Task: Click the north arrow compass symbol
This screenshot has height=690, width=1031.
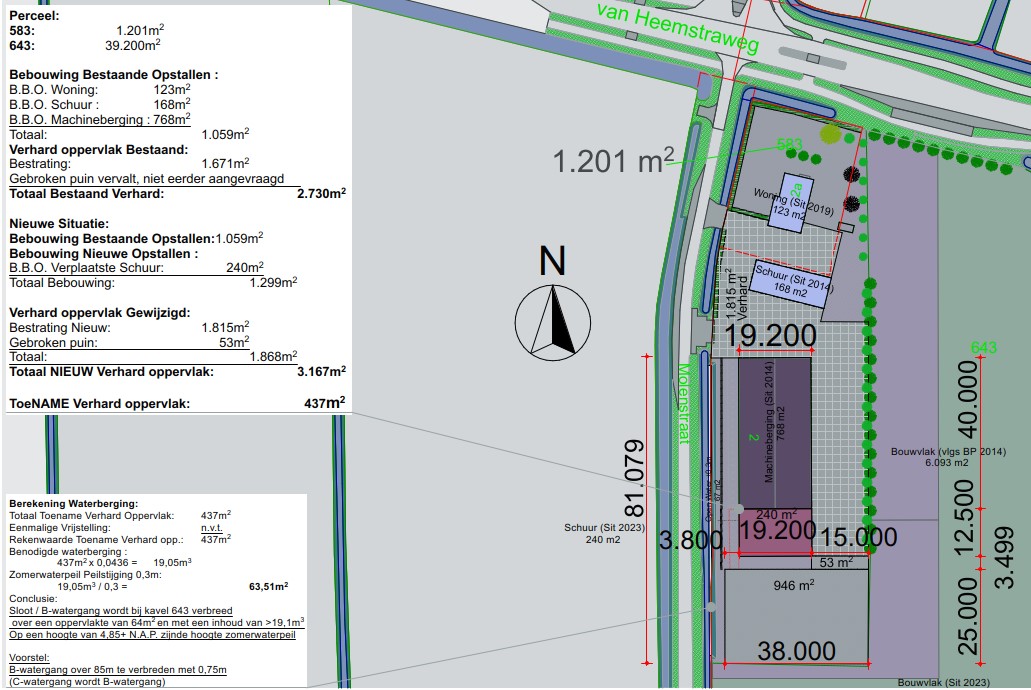Action: (x=552, y=322)
